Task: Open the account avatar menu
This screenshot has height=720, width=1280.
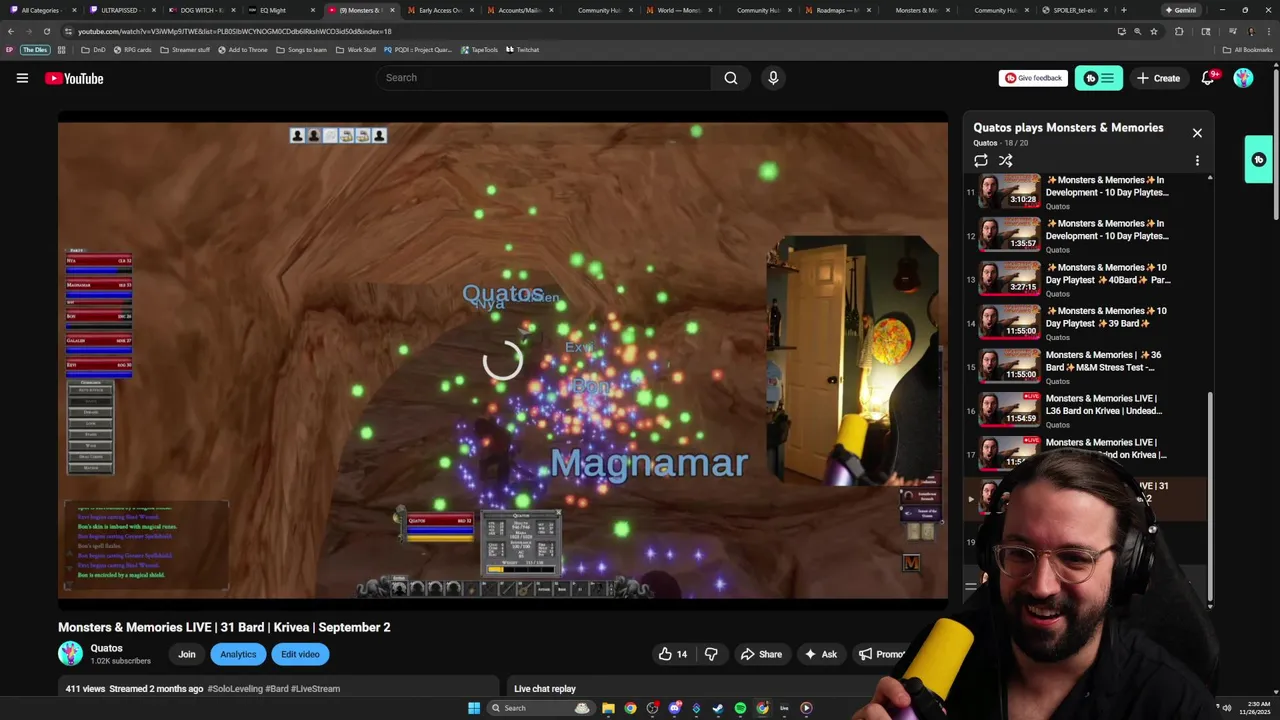Action: click(1243, 78)
